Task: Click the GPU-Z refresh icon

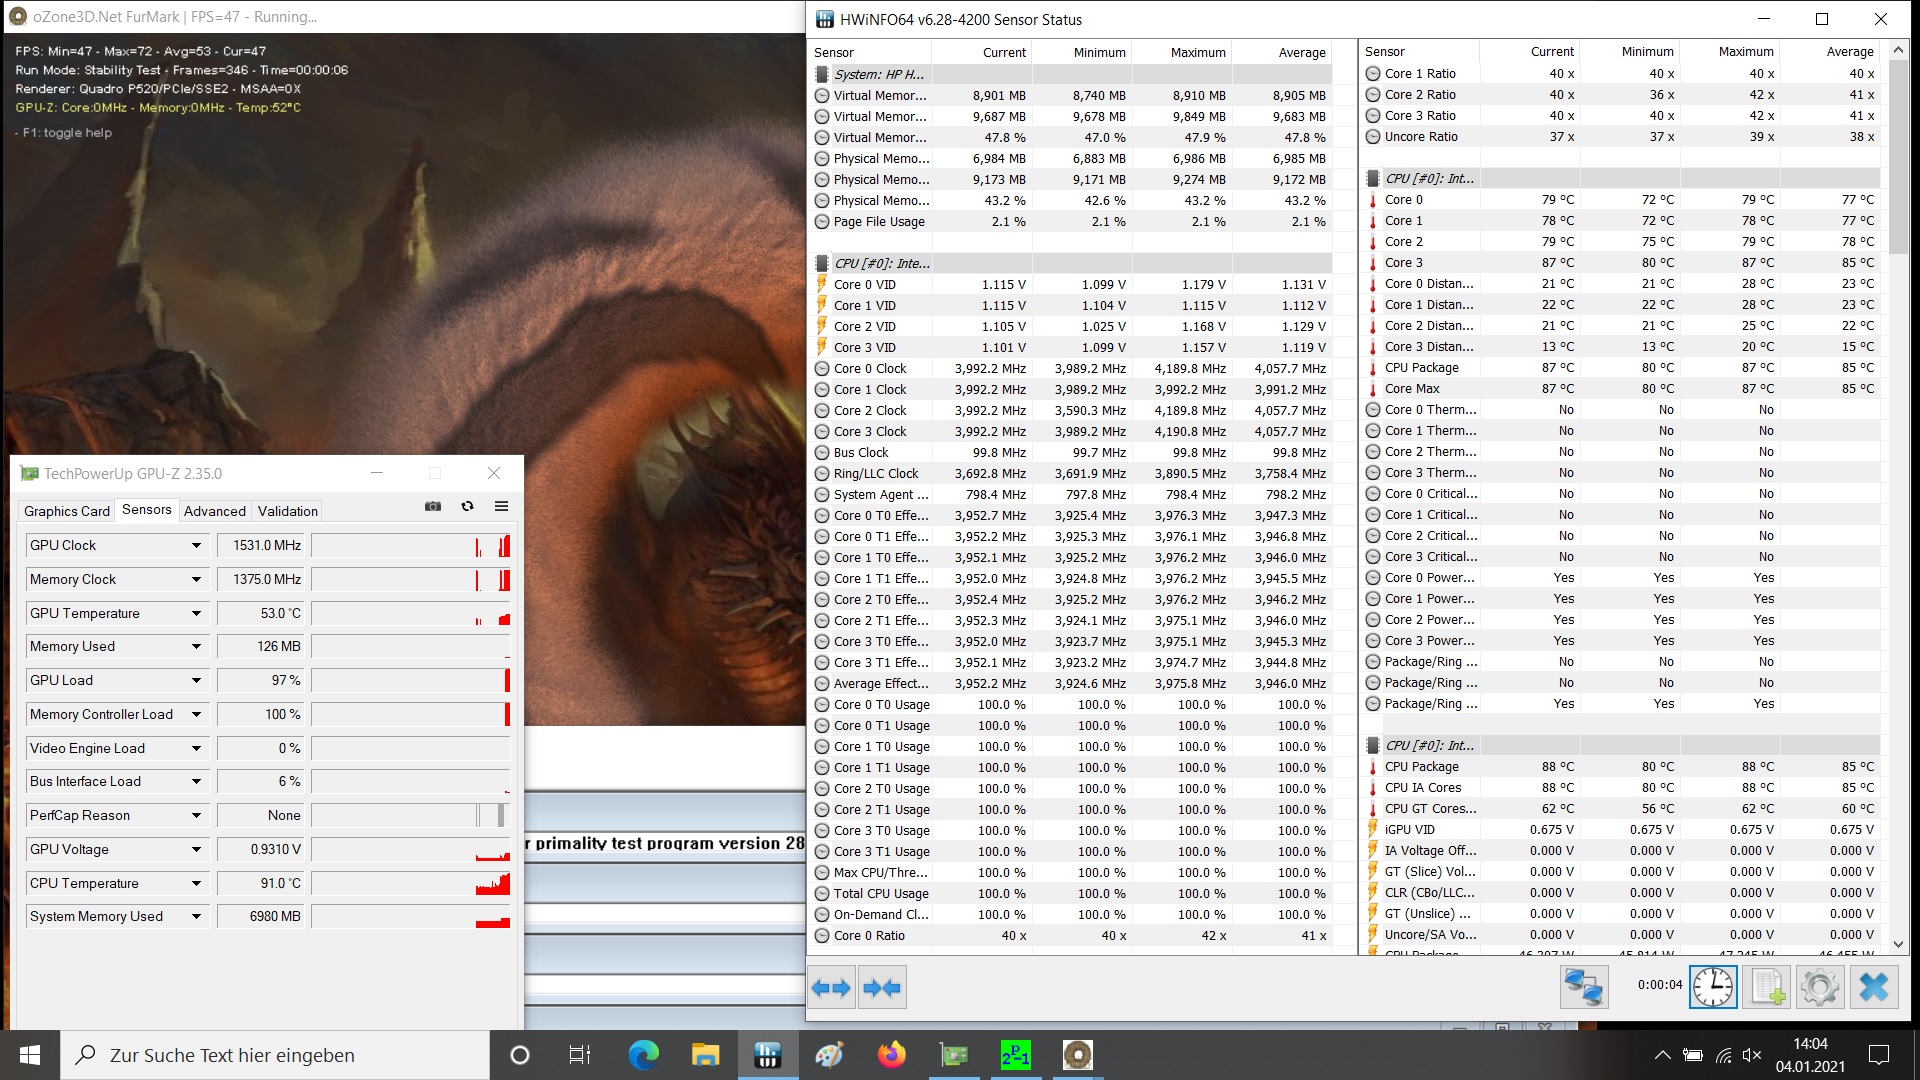Action: pyautogui.click(x=467, y=507)
